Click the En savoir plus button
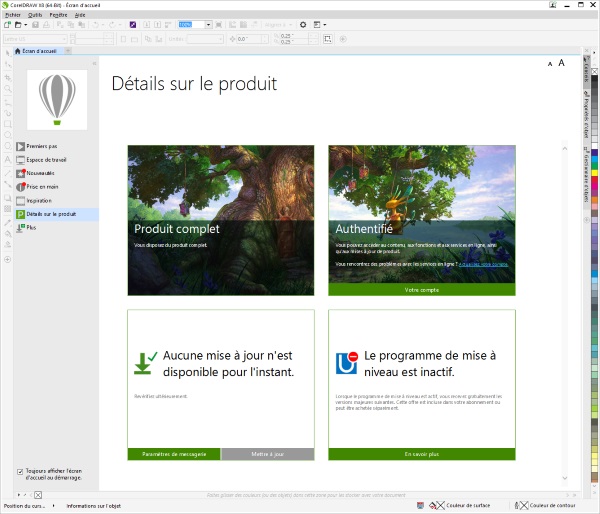The width and height of the screenshot is (600, 514). [x=422, y=454]
